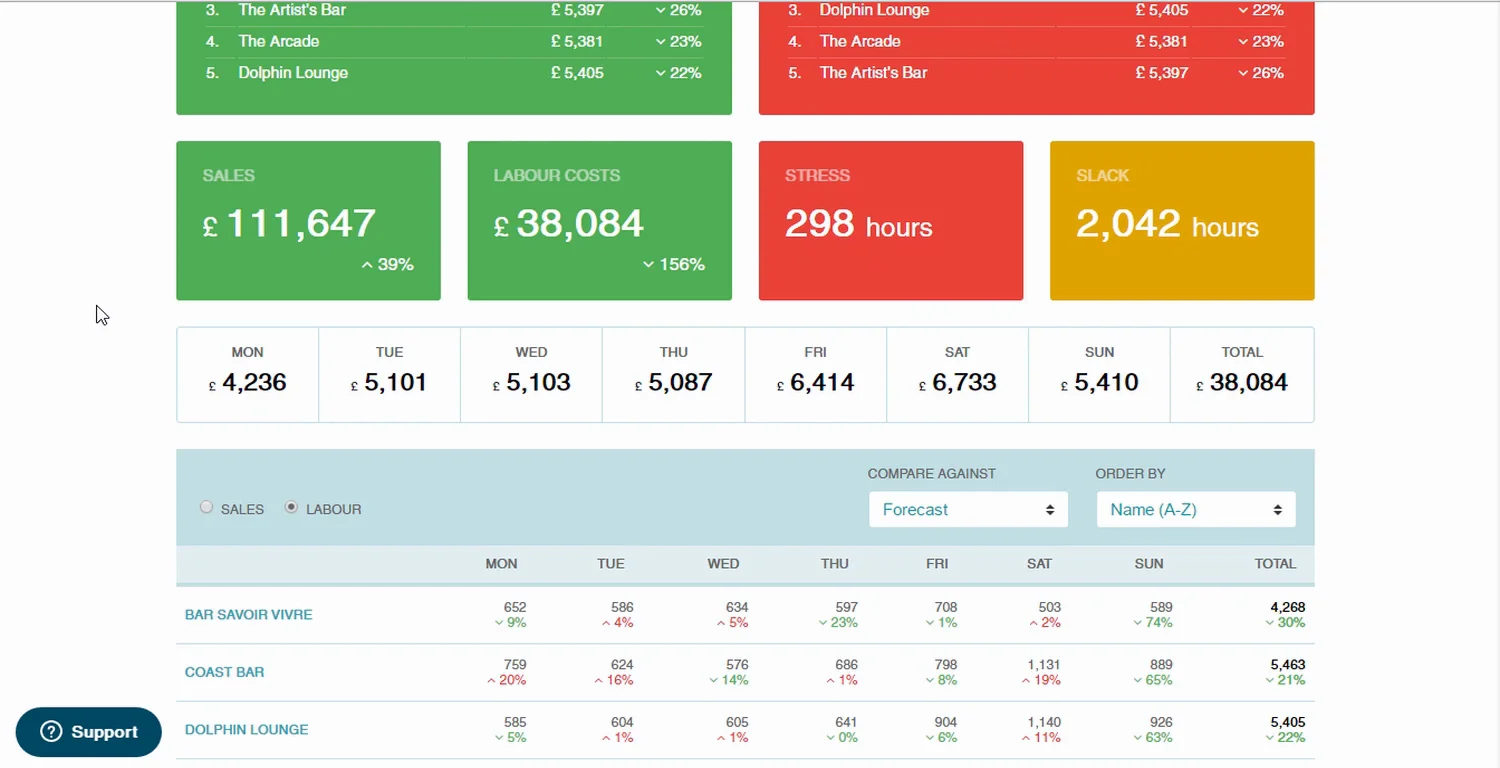1500x768 pixels.
Task: Click Bar Savoir Vivre's total value 4,268
Action: [x=1288, y=607]
